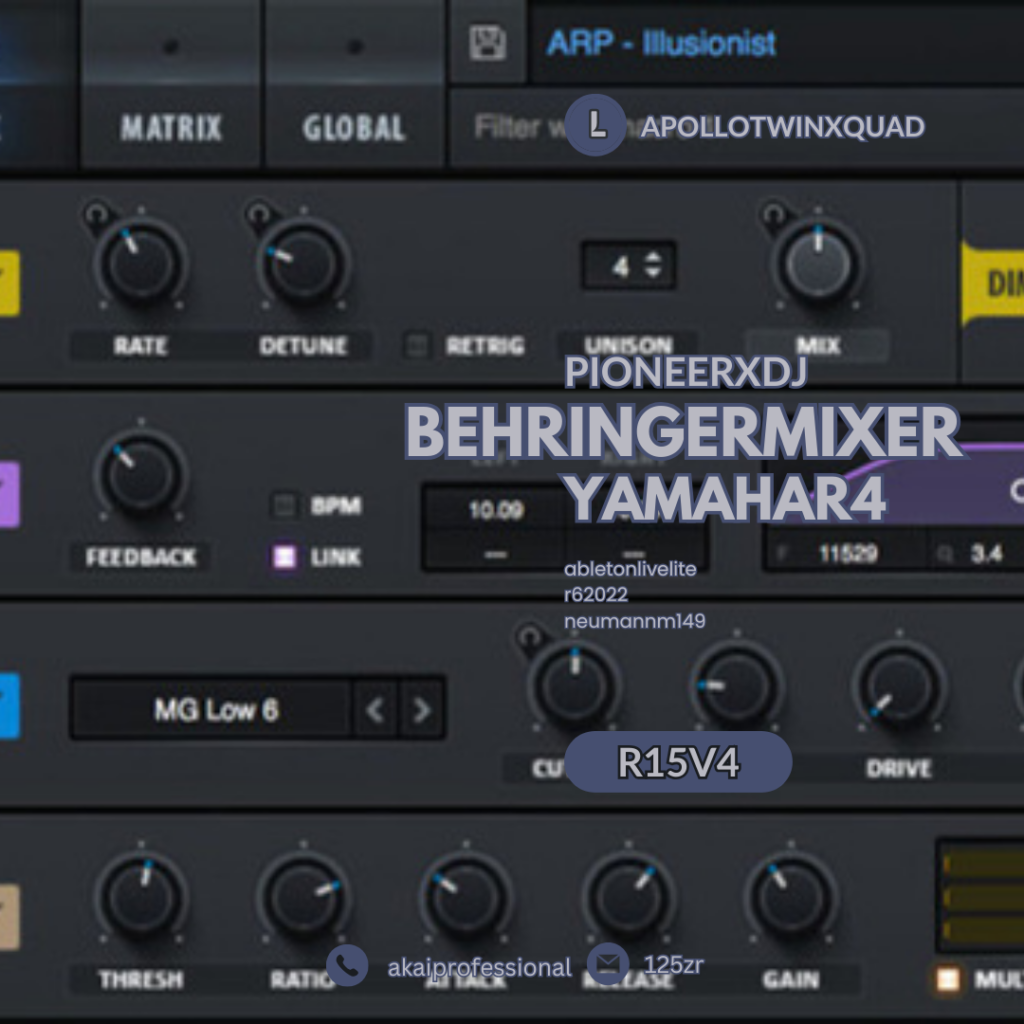Select the previous filter type with the left arrow
This screenshot has width=1024, height=1024.
pos(375,709)
